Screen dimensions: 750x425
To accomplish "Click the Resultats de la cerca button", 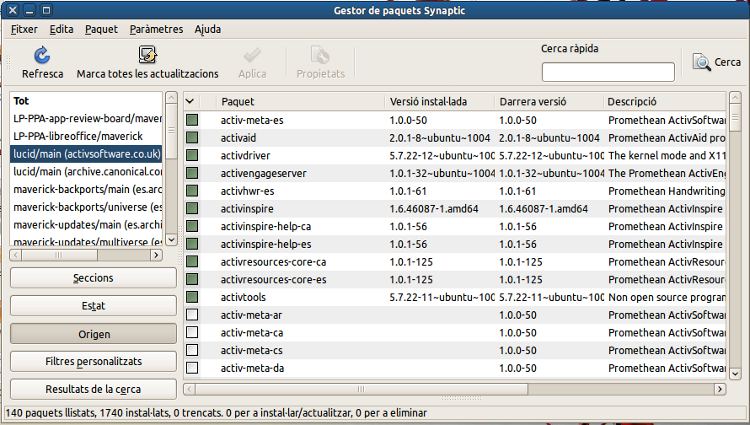I will (93, 389).
